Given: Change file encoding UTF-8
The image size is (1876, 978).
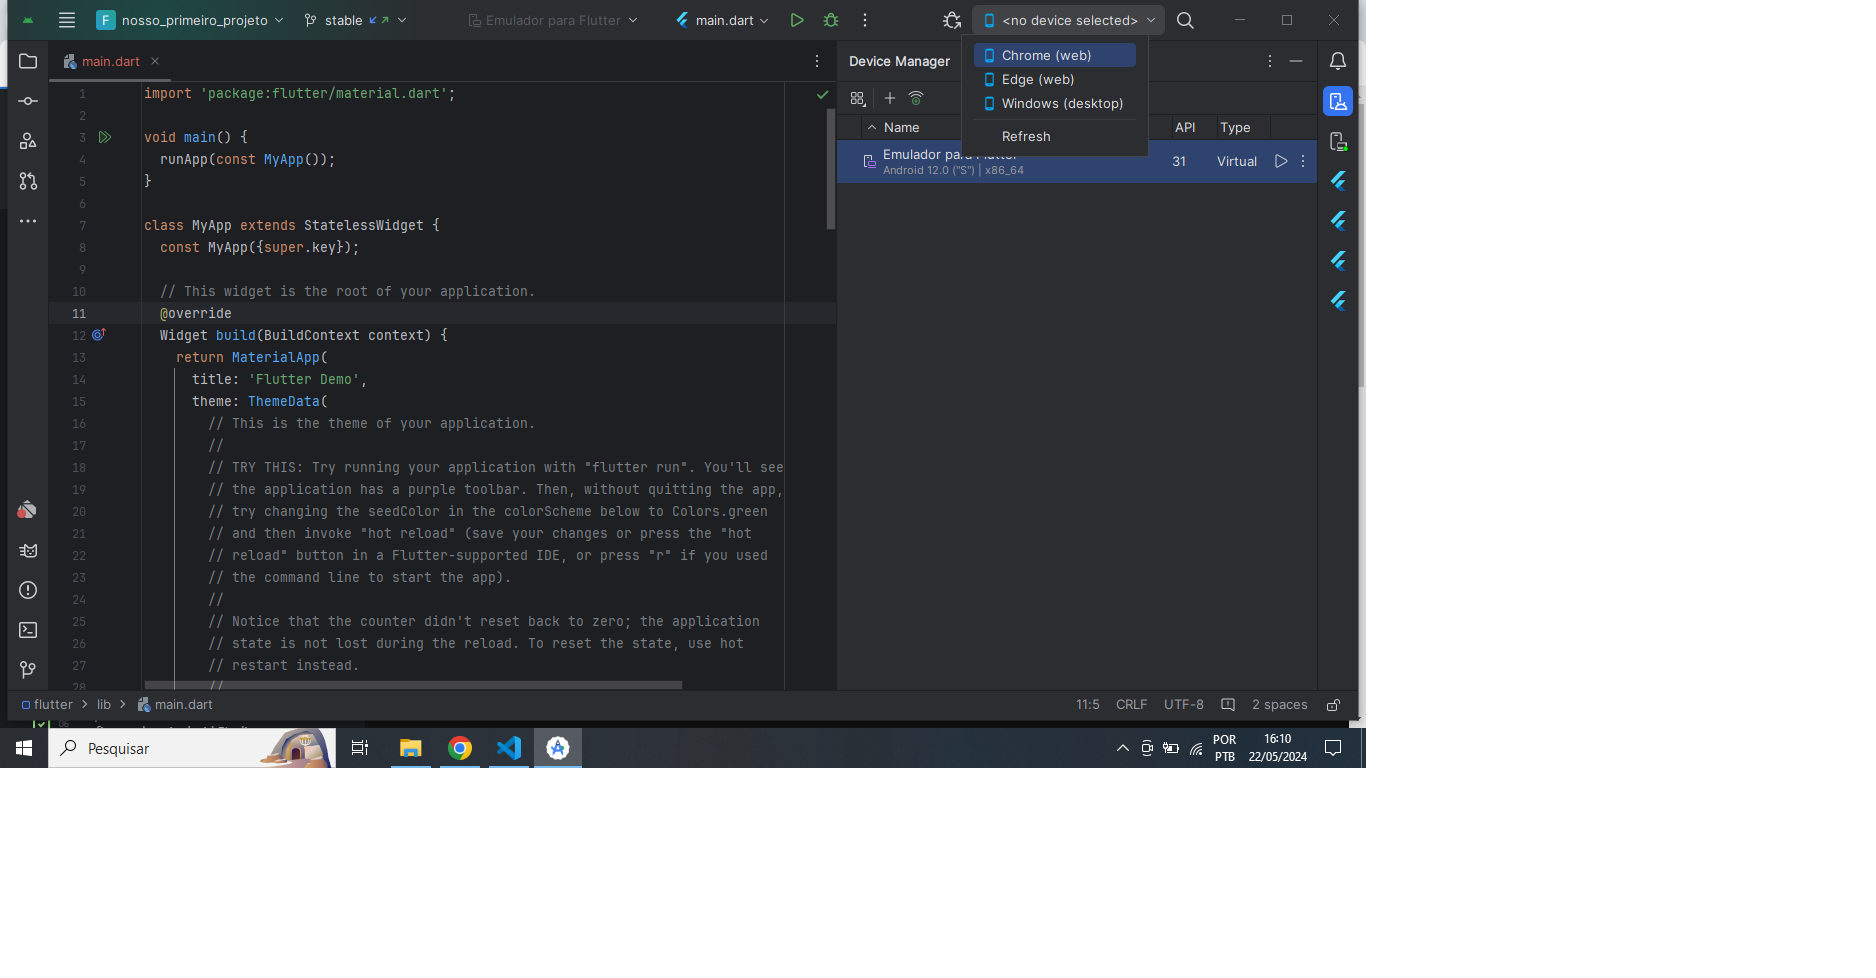Looking at the screenshot, I should coord(1184,705).
